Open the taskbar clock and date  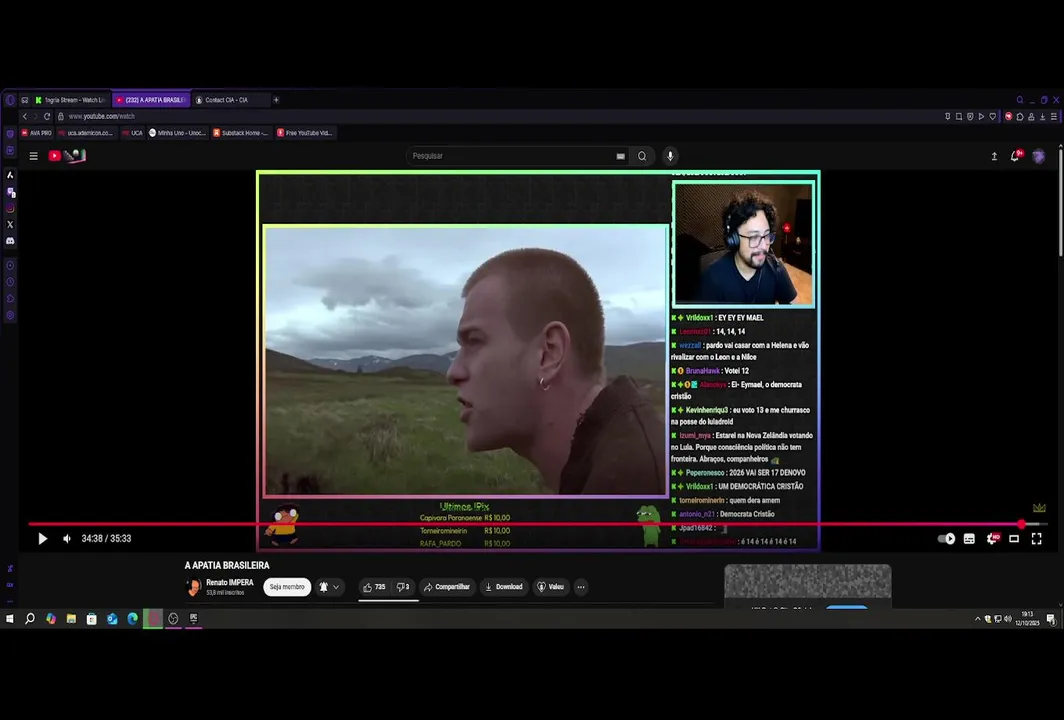(1027, 619)
